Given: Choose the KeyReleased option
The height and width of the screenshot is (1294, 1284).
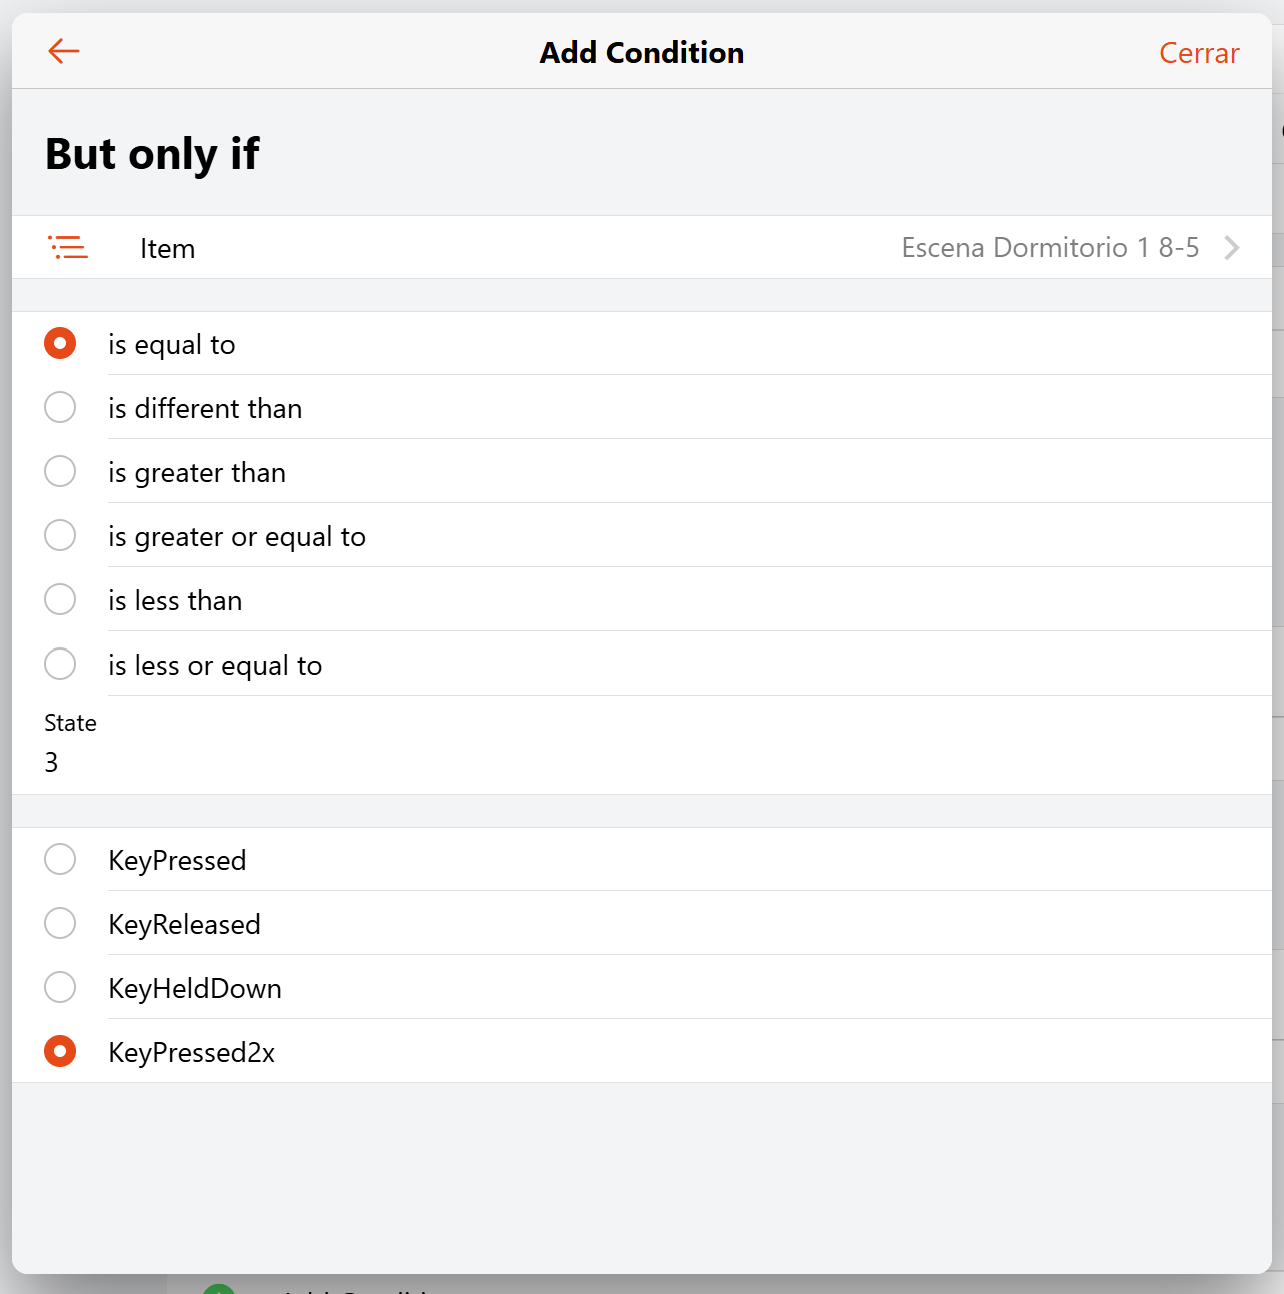Looking at the screenshot, I should pyautogui.click(x=60, y=924).
